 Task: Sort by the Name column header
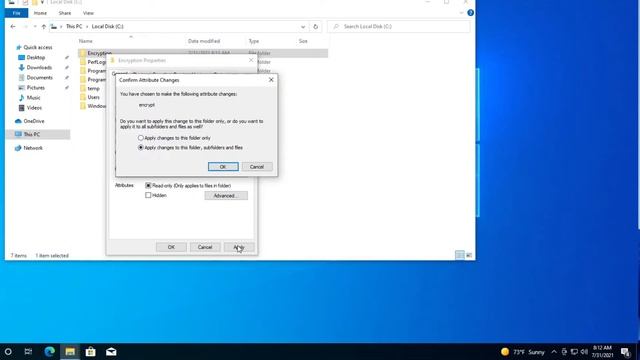[86, 41]
